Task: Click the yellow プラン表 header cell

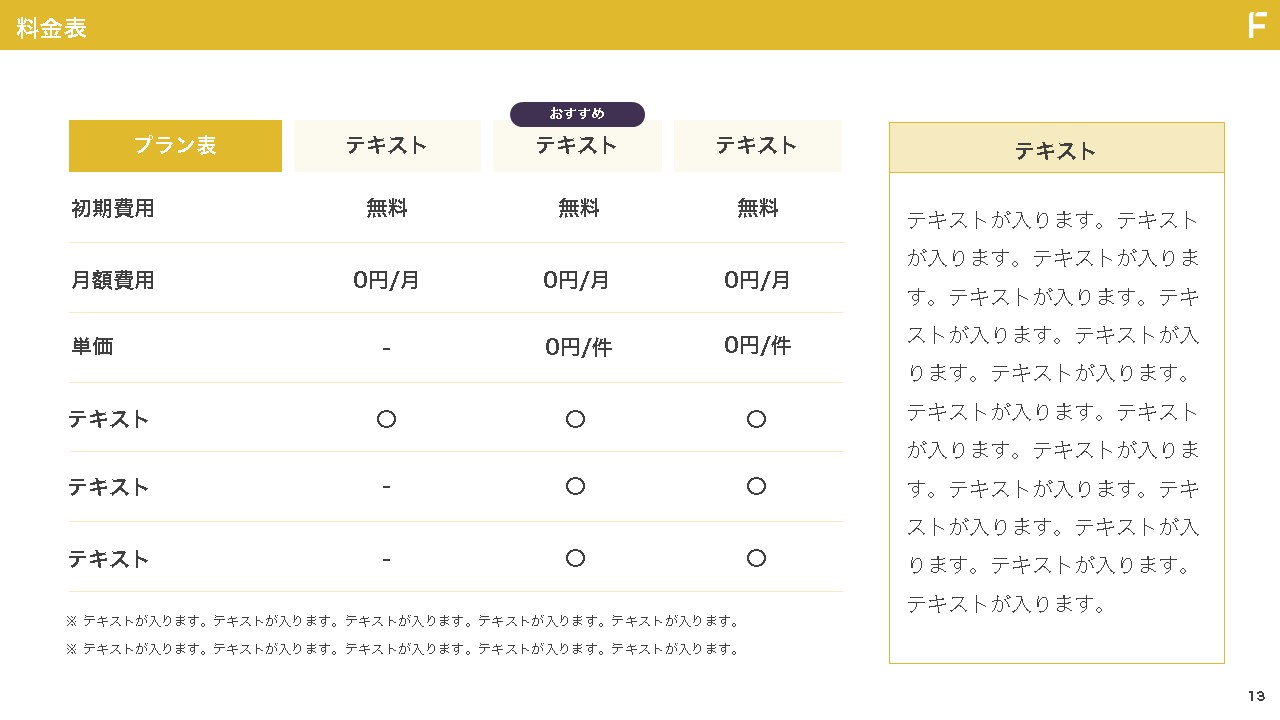Action: coord(175,146)
